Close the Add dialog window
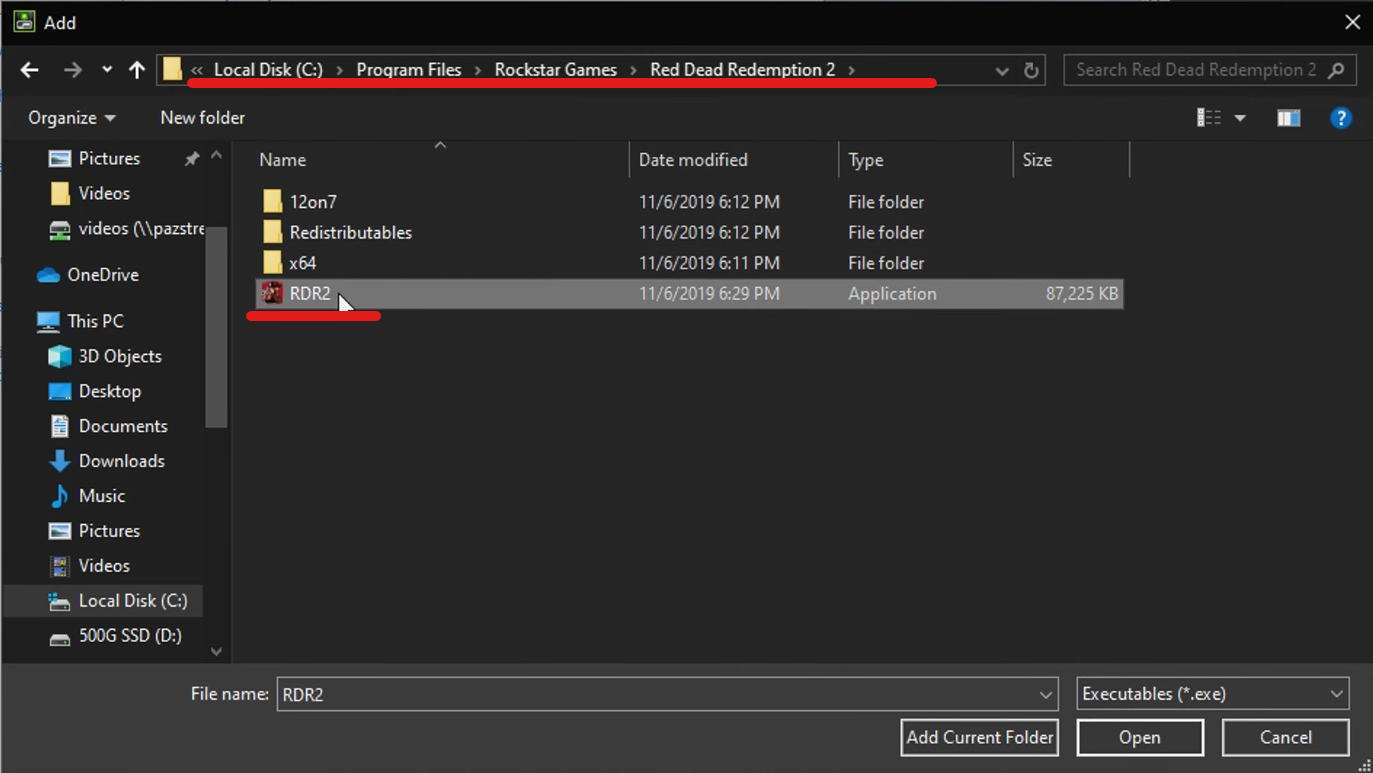Viewport: 1373px width, 773px height. click(1351, 22)
